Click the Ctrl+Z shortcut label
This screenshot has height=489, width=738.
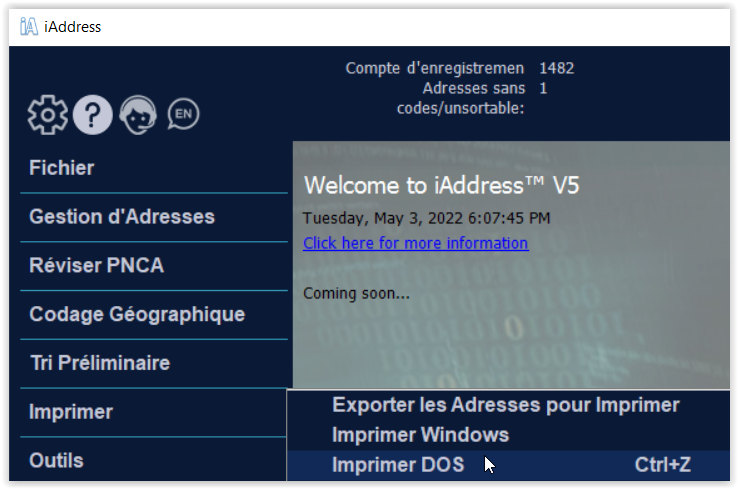pos(663,465)
